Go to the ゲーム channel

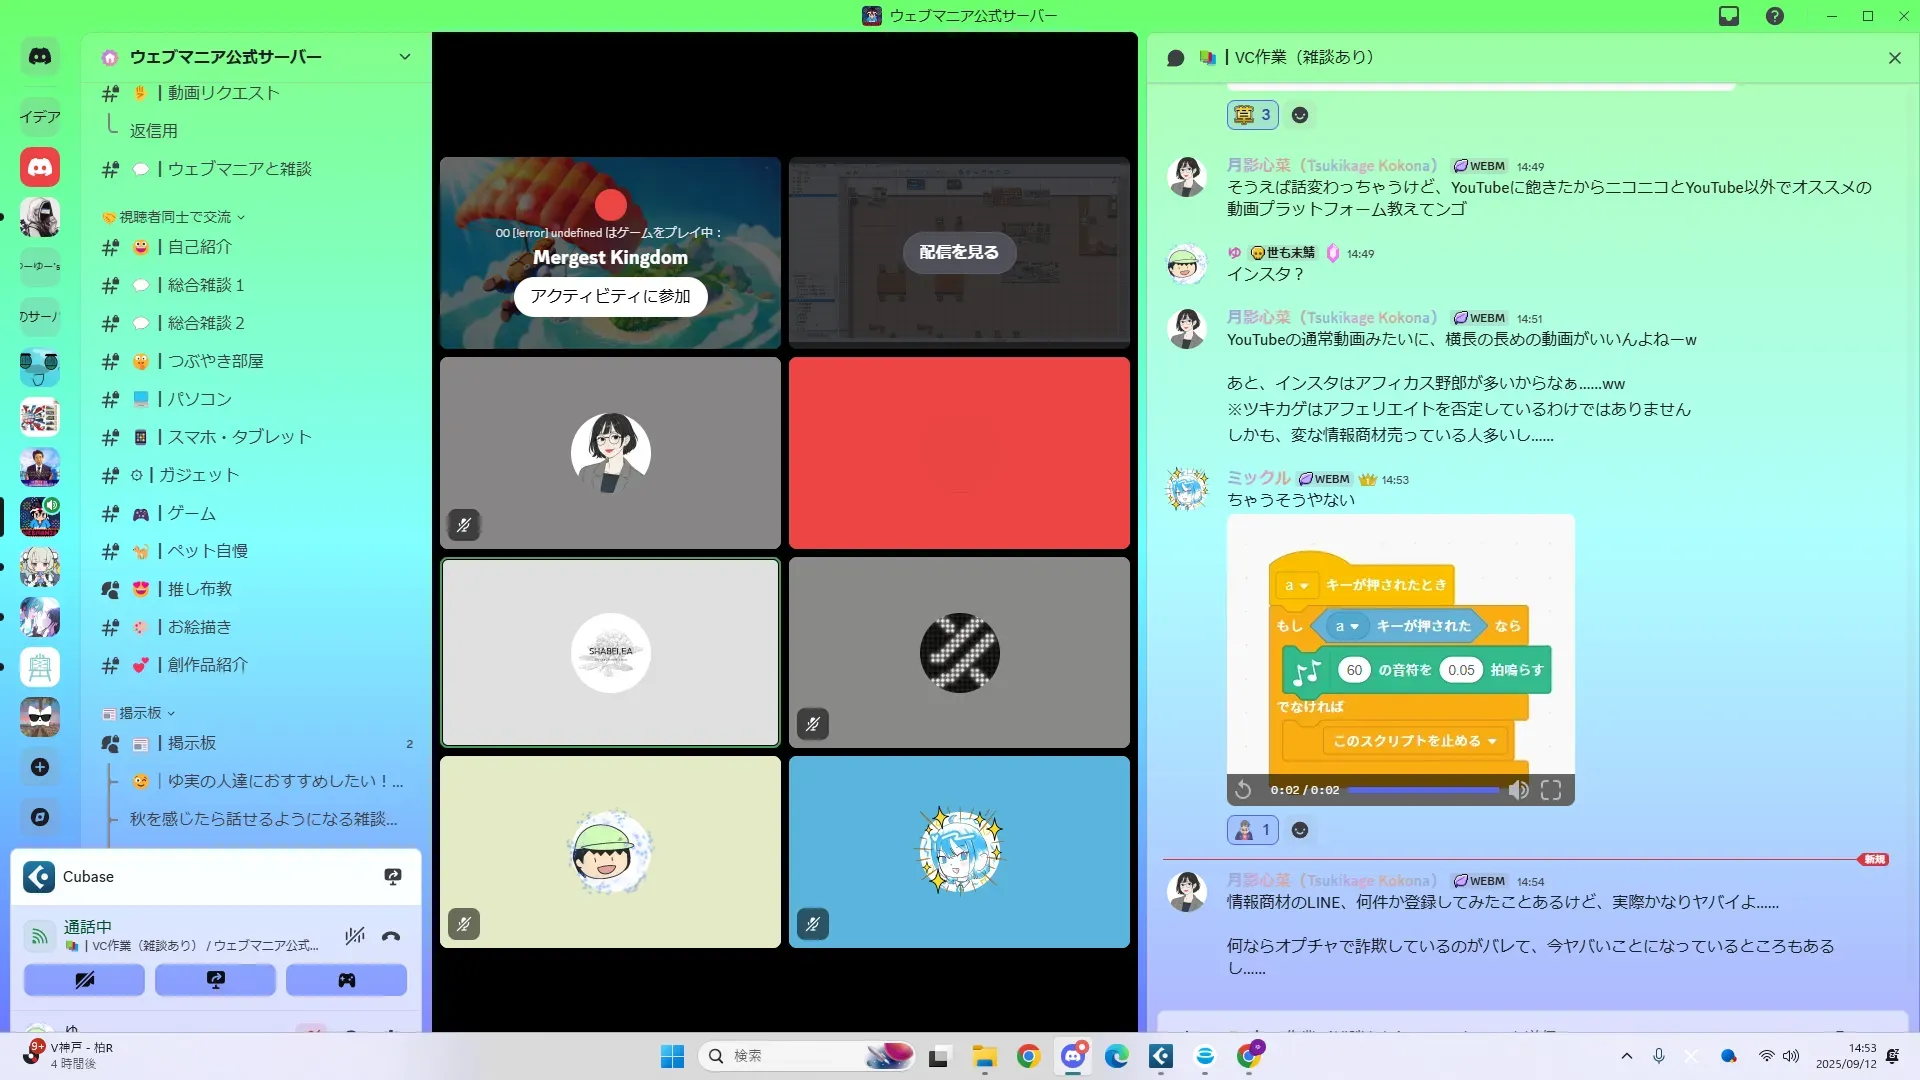[191, 513]
